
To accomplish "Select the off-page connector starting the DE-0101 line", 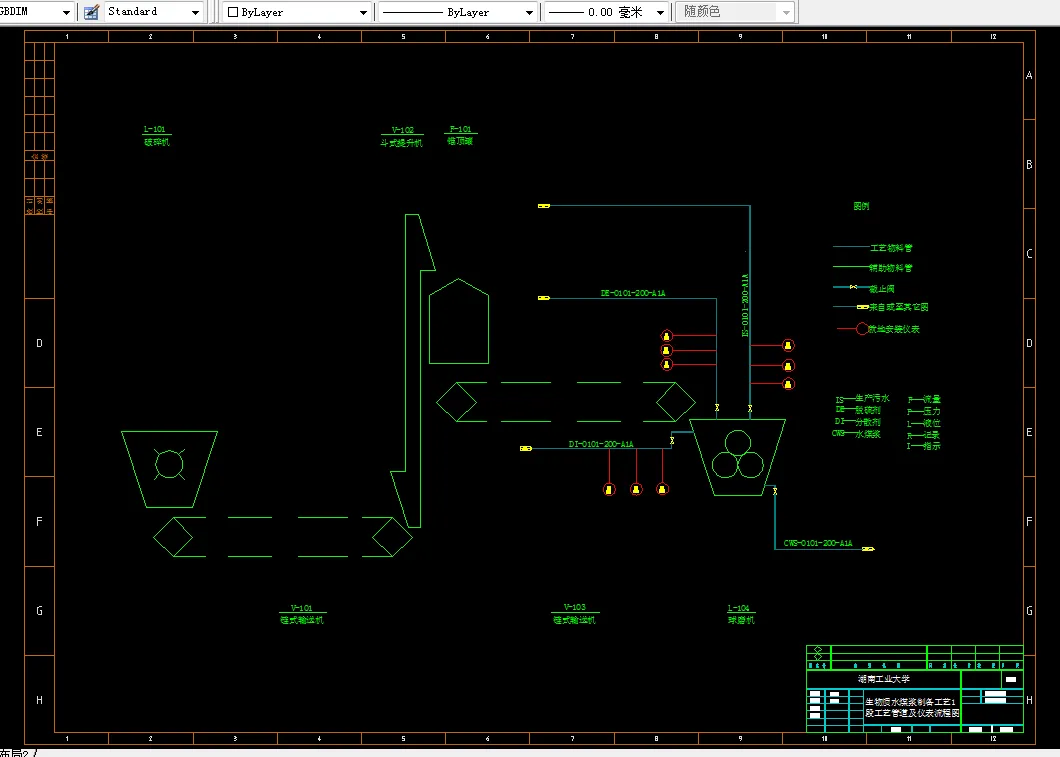I will point(544,297).
